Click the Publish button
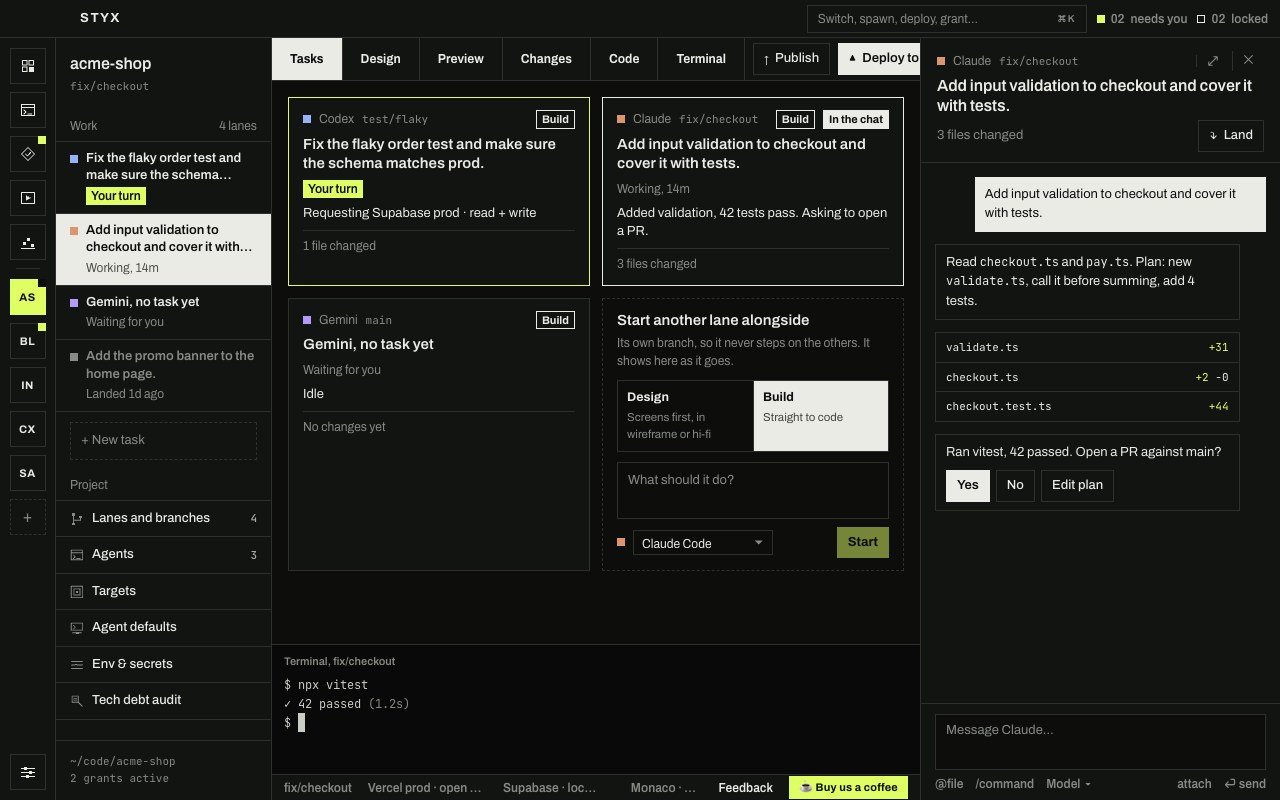The width and height of the screenshot is (1280, 800). pyautogui.click(x=791, y=58)
